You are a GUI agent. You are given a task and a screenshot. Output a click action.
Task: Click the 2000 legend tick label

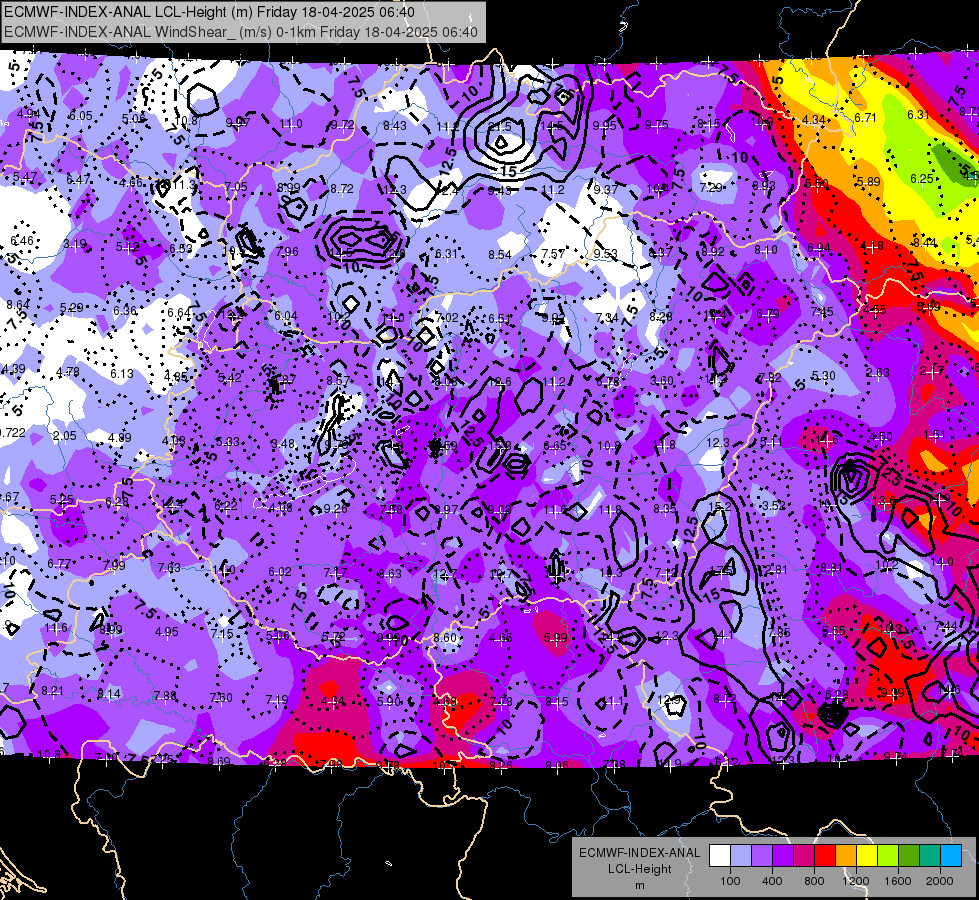(940, 881)
